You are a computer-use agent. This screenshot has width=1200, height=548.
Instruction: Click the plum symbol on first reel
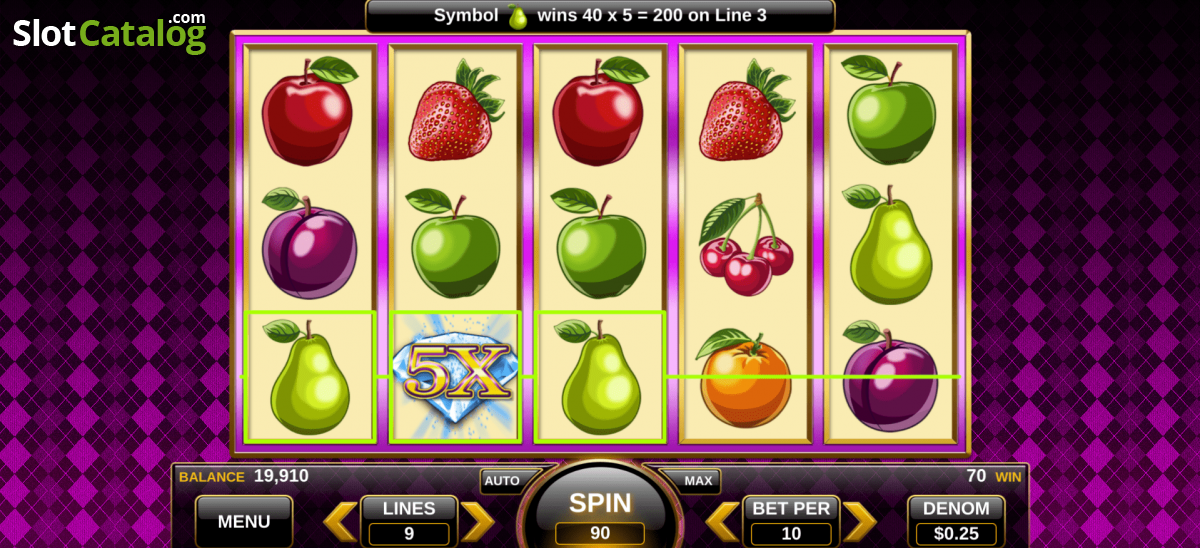(x=309, y=243)
